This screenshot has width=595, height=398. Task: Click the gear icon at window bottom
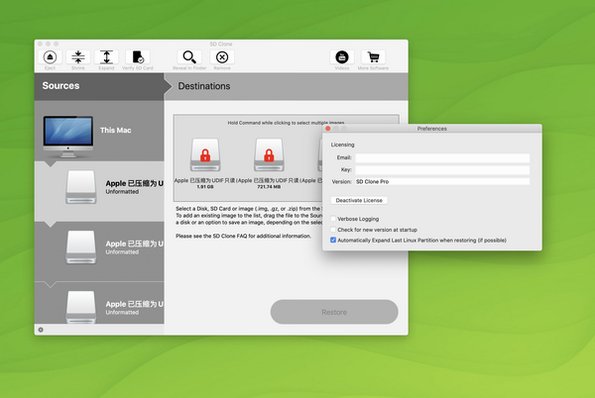pos(41,330)
